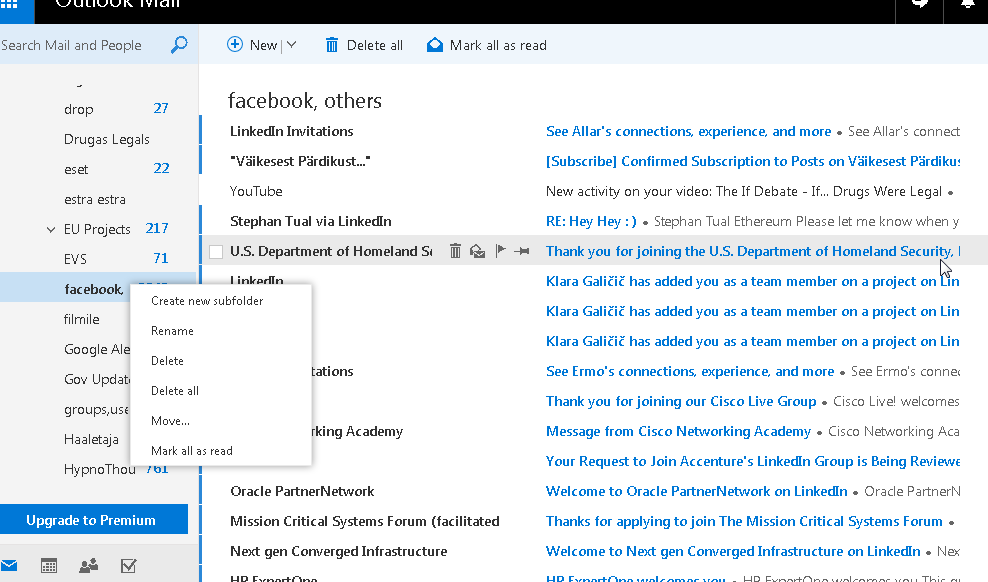Select sender LinkedIn Invitations row

click(x=292, y=131)
